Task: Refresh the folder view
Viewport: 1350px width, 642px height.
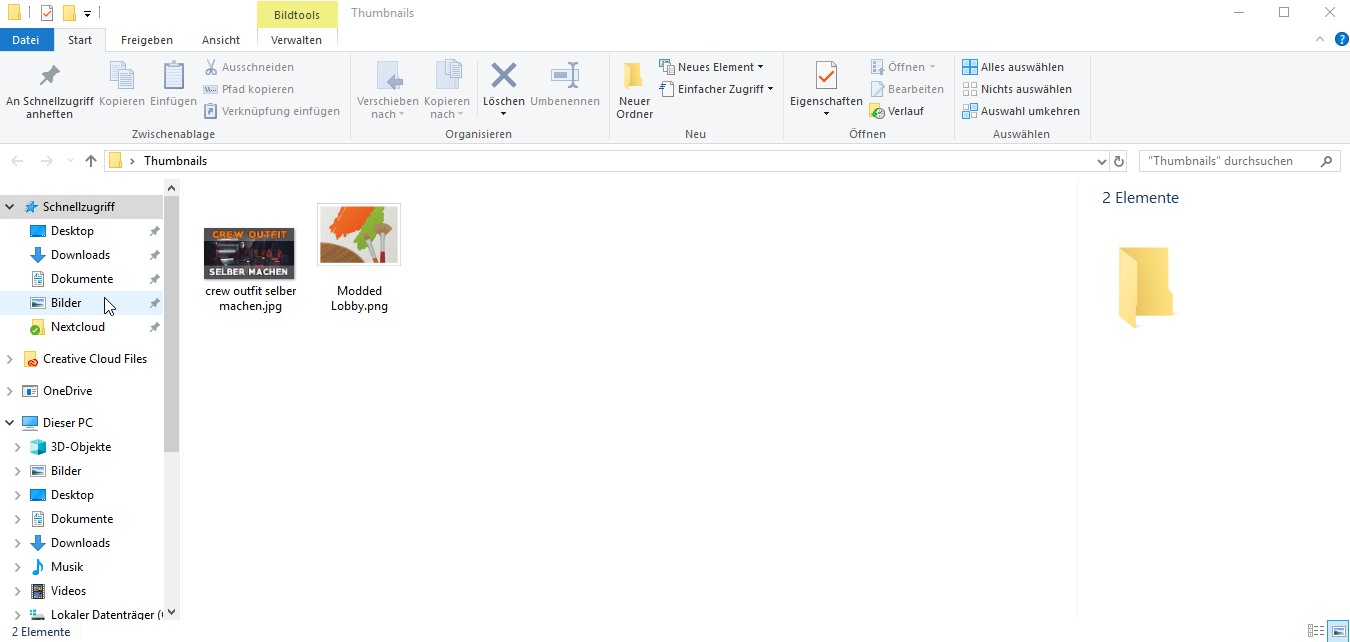Action: point(1118,161)
